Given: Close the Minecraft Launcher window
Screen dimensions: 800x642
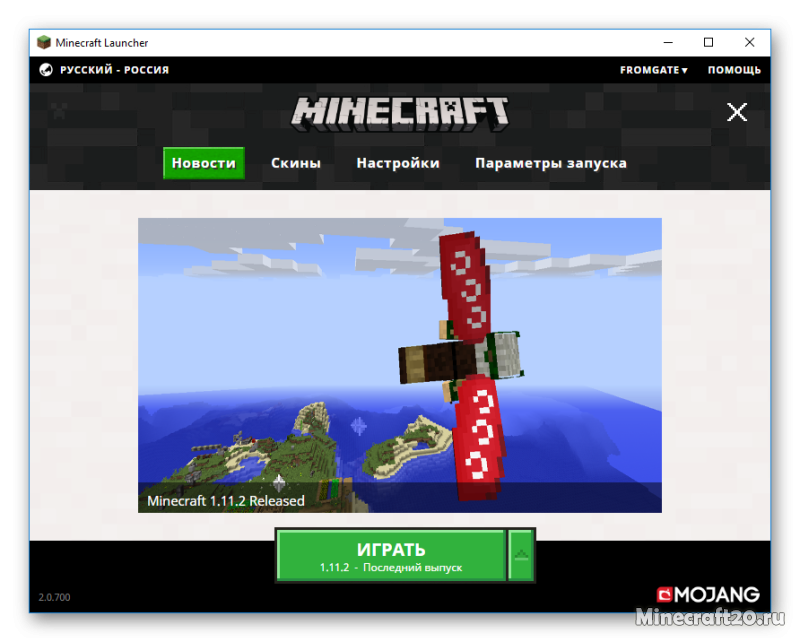Looking at the screenshot, I should 749,43.
